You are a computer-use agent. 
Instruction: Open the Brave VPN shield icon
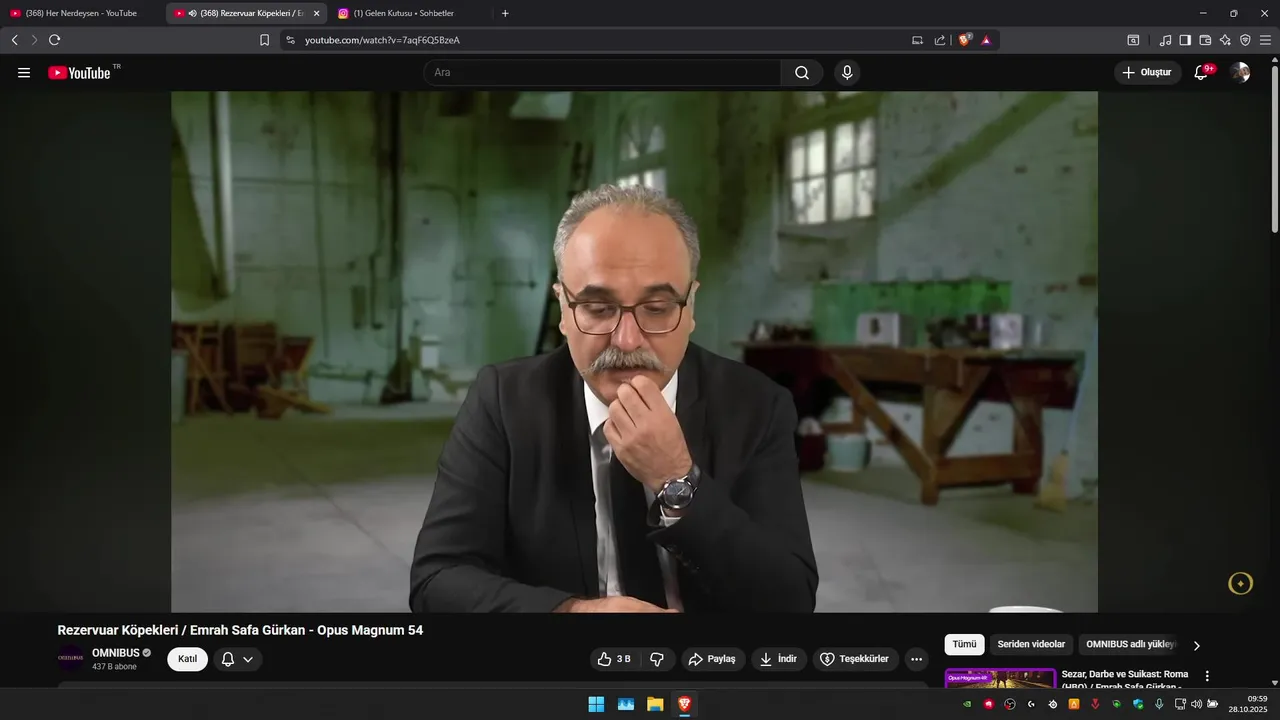(x=1245, y=40)
